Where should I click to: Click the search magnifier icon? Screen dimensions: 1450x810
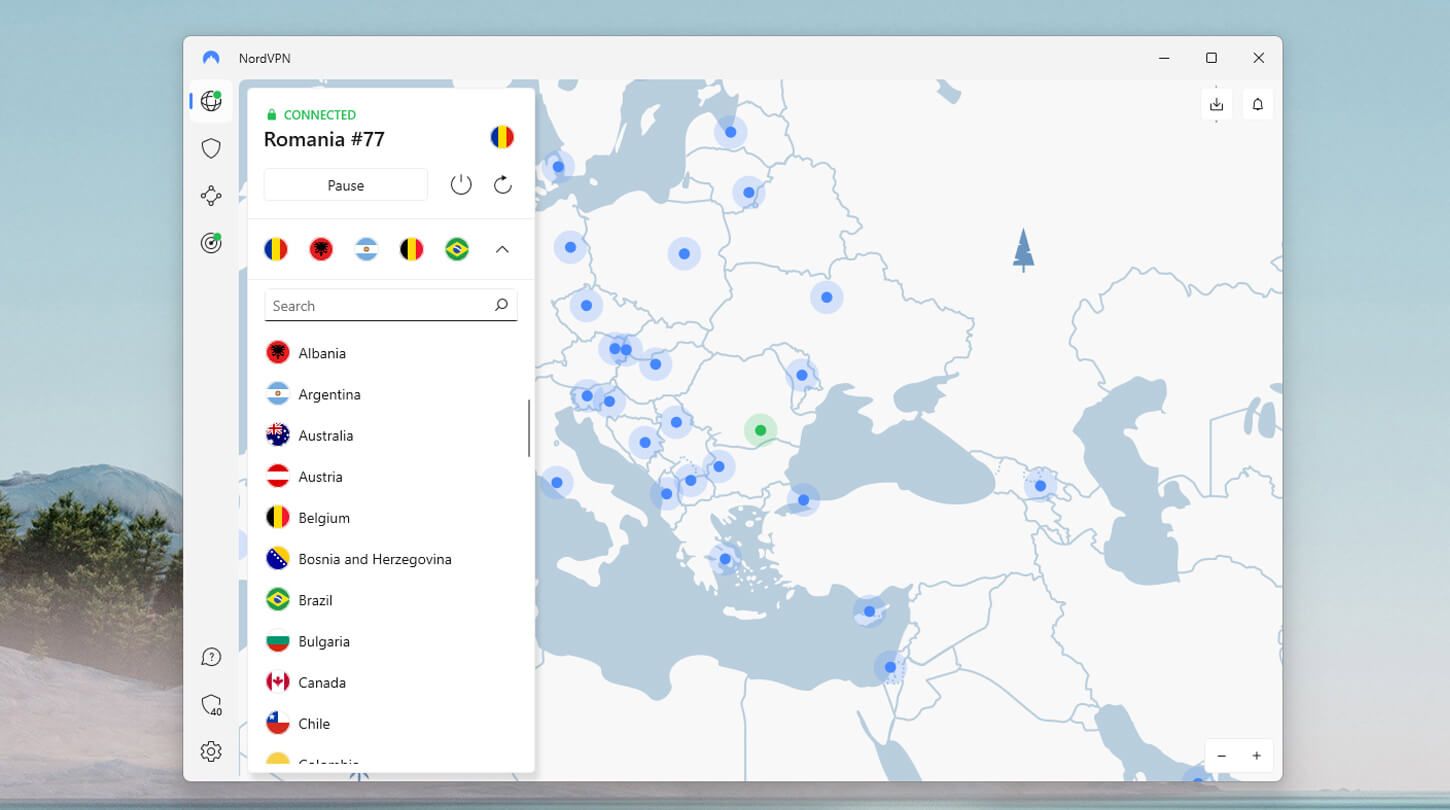point(501,305)
